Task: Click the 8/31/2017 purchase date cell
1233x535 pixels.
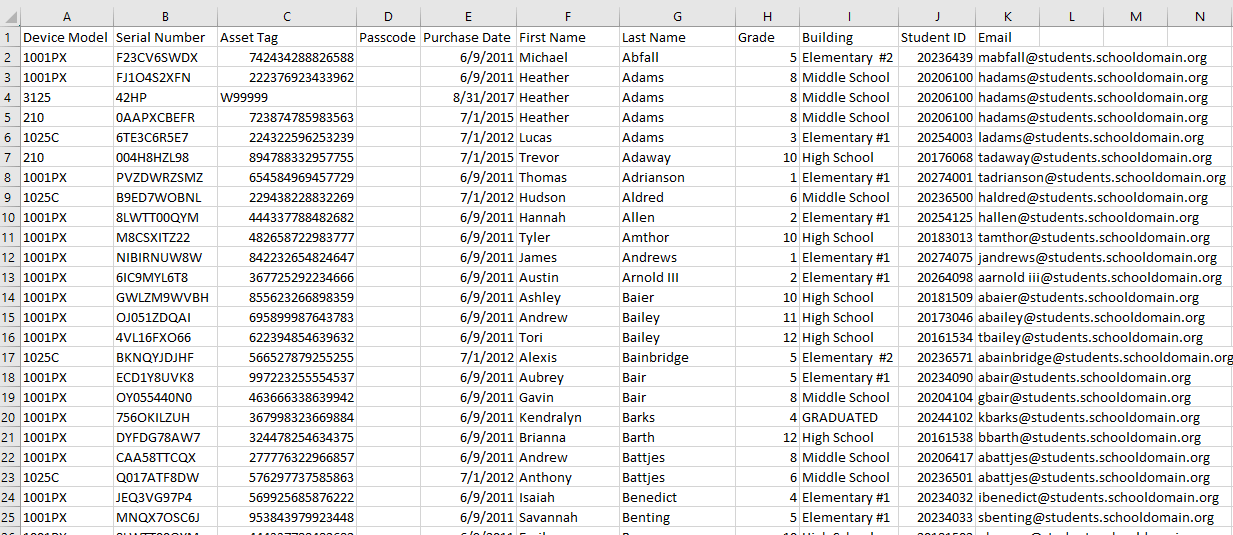Action: (x=467, y=97)
